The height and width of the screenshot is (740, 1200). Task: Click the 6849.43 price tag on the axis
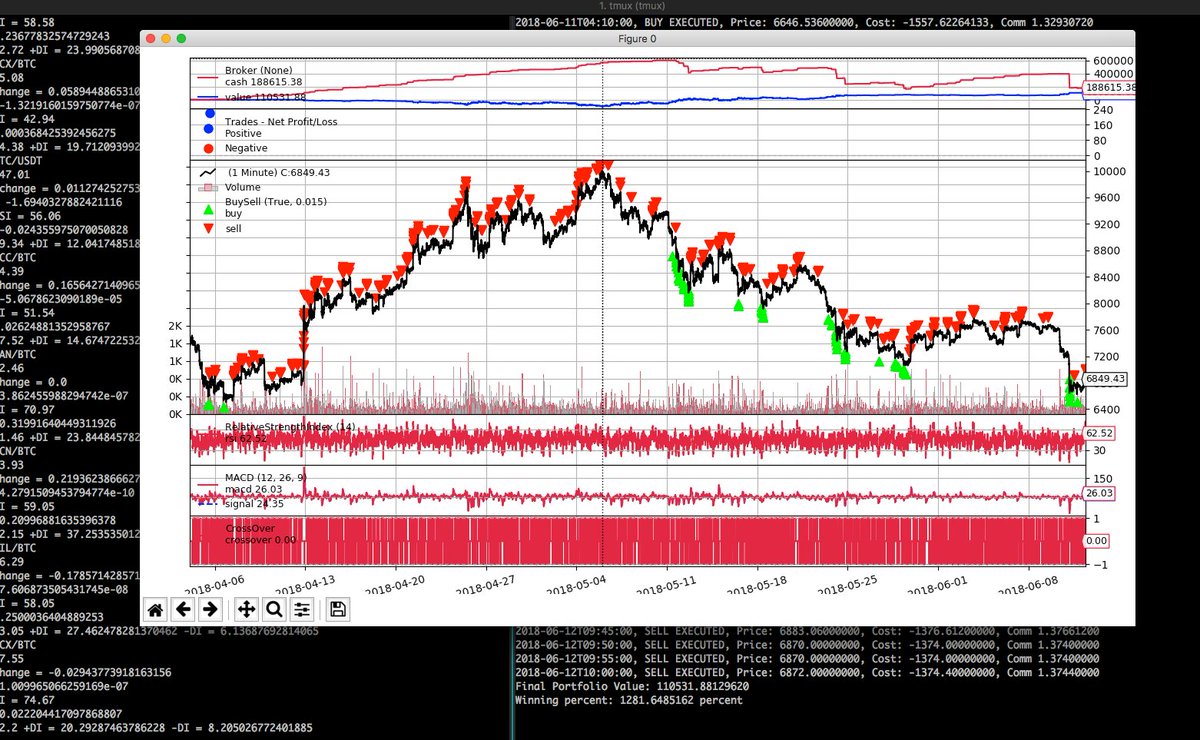(1105, 379)
